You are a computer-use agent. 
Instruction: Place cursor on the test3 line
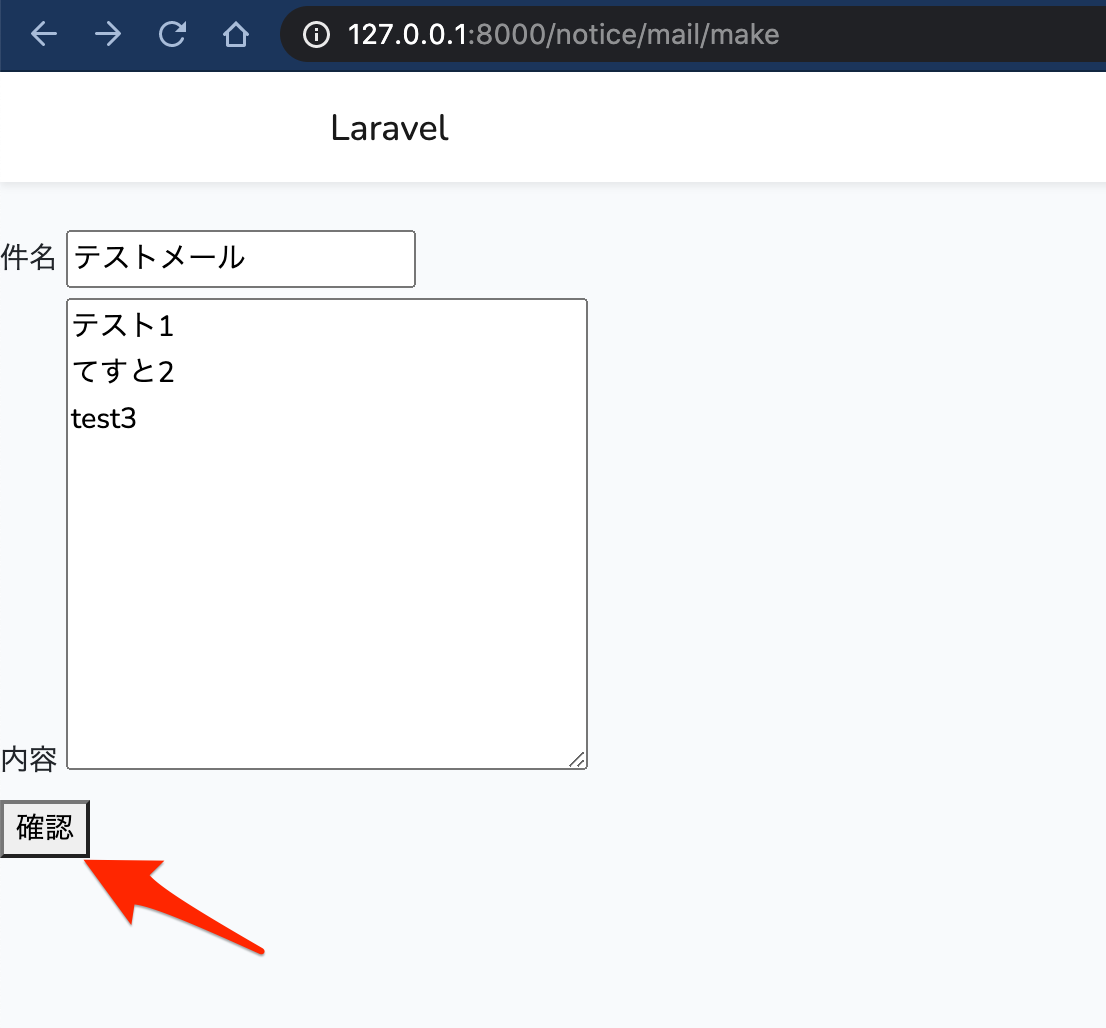tap(104, 417)
